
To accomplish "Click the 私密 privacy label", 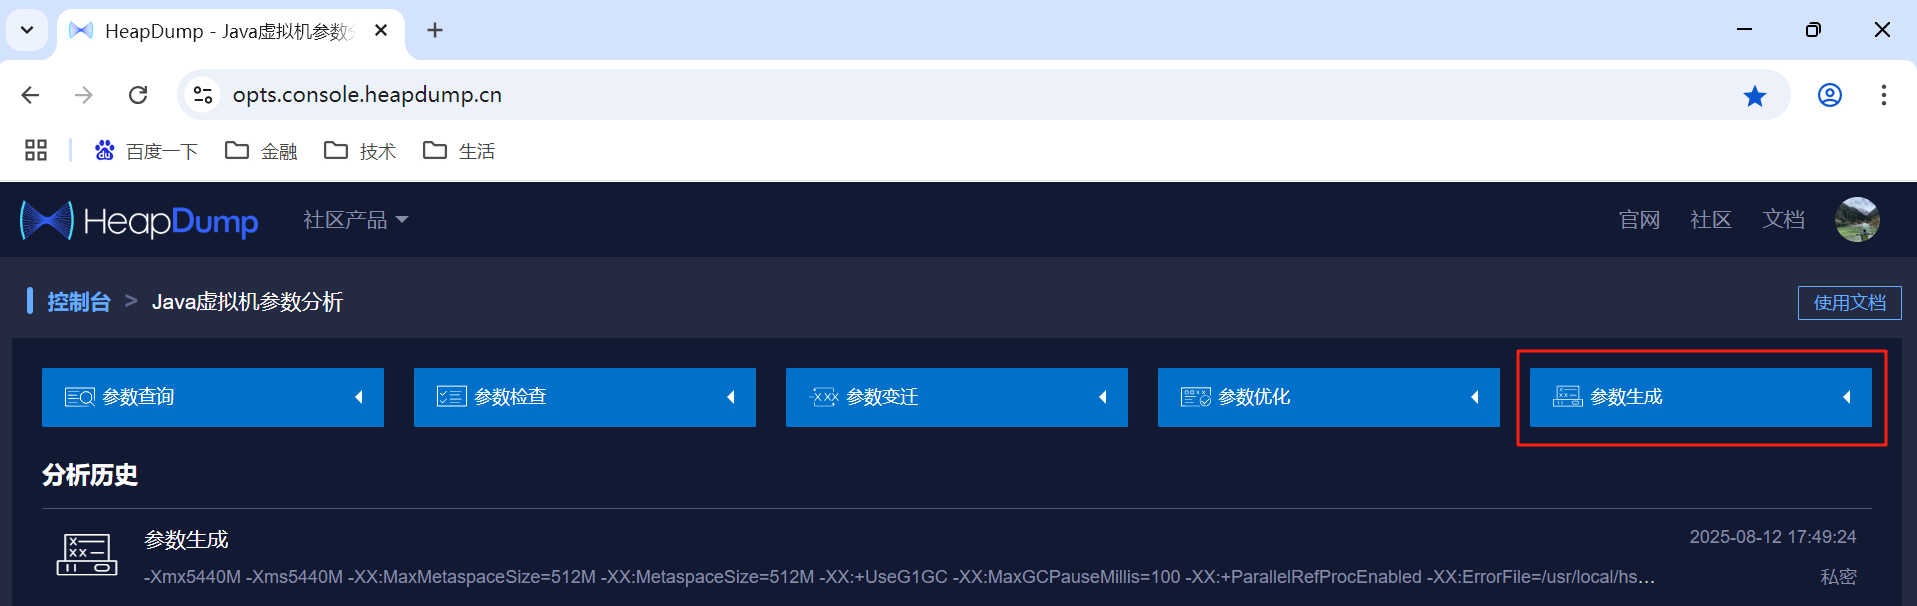I will pyautogui.click(x=1838, y=577).
